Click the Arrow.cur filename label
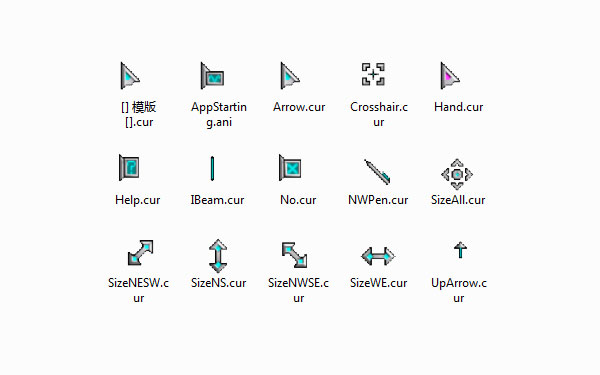 pos(299,107)
